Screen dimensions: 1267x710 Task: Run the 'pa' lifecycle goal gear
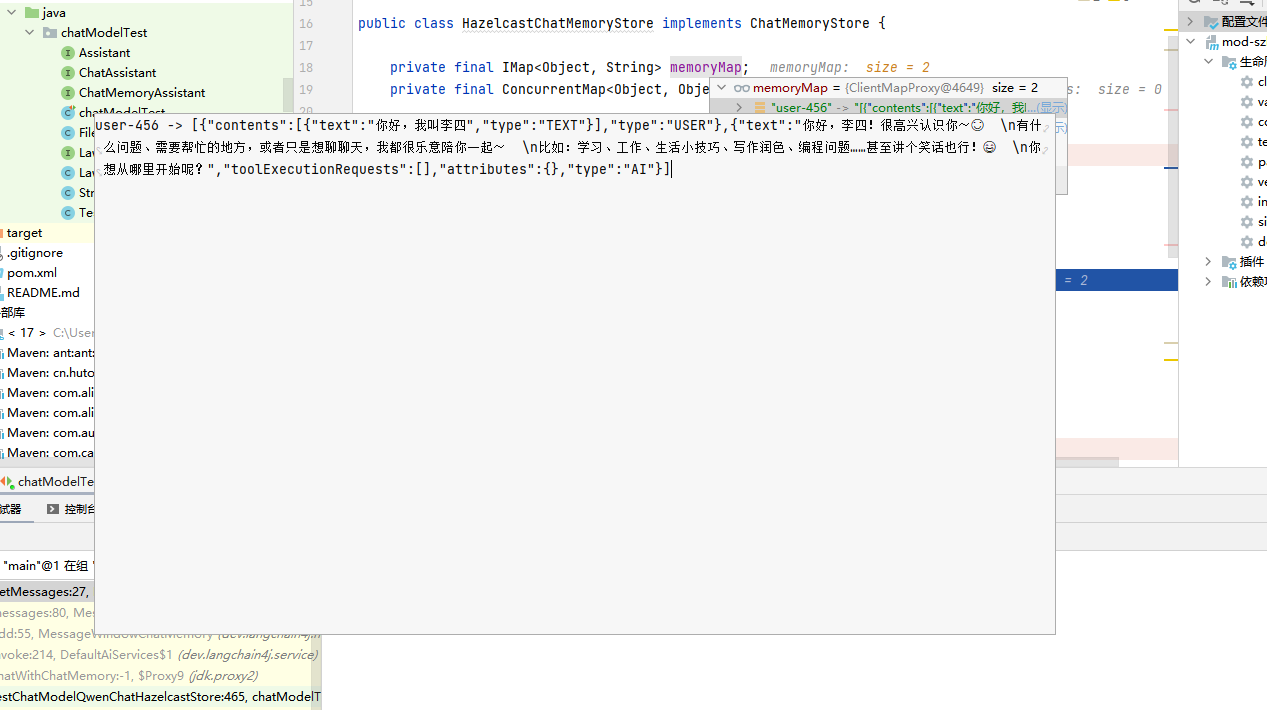(x=1247, y=162)
